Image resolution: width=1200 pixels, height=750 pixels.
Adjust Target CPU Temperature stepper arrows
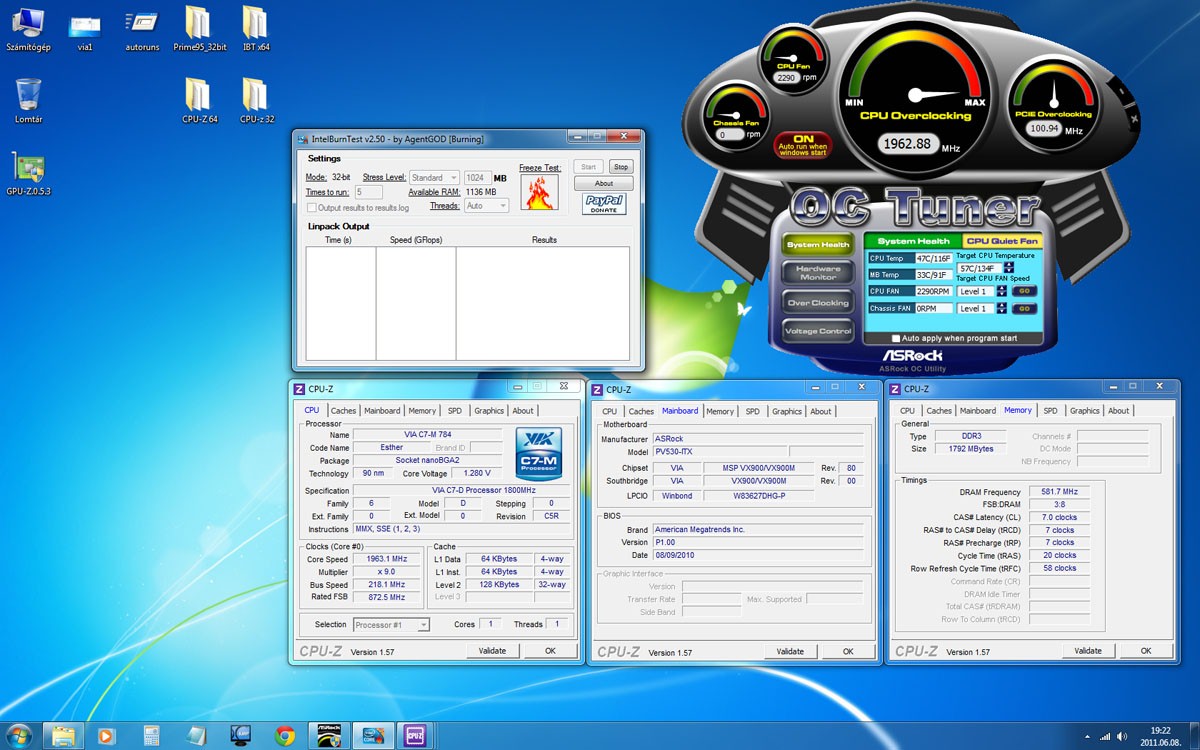pyautogui.click(x=1008, y=268)
